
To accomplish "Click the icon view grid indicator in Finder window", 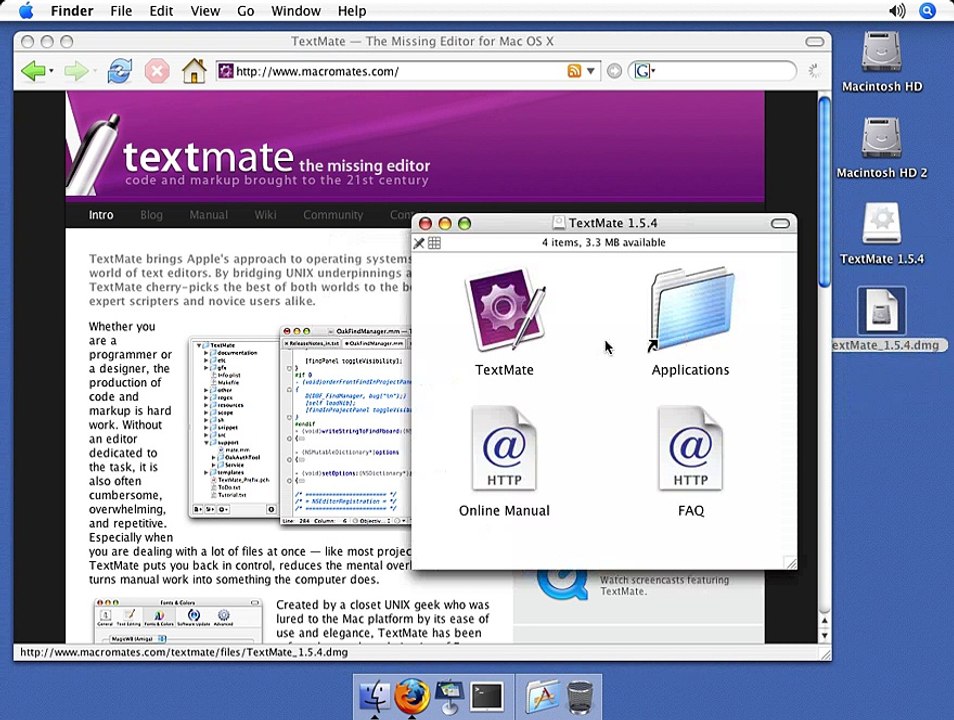I will [434, 243].
